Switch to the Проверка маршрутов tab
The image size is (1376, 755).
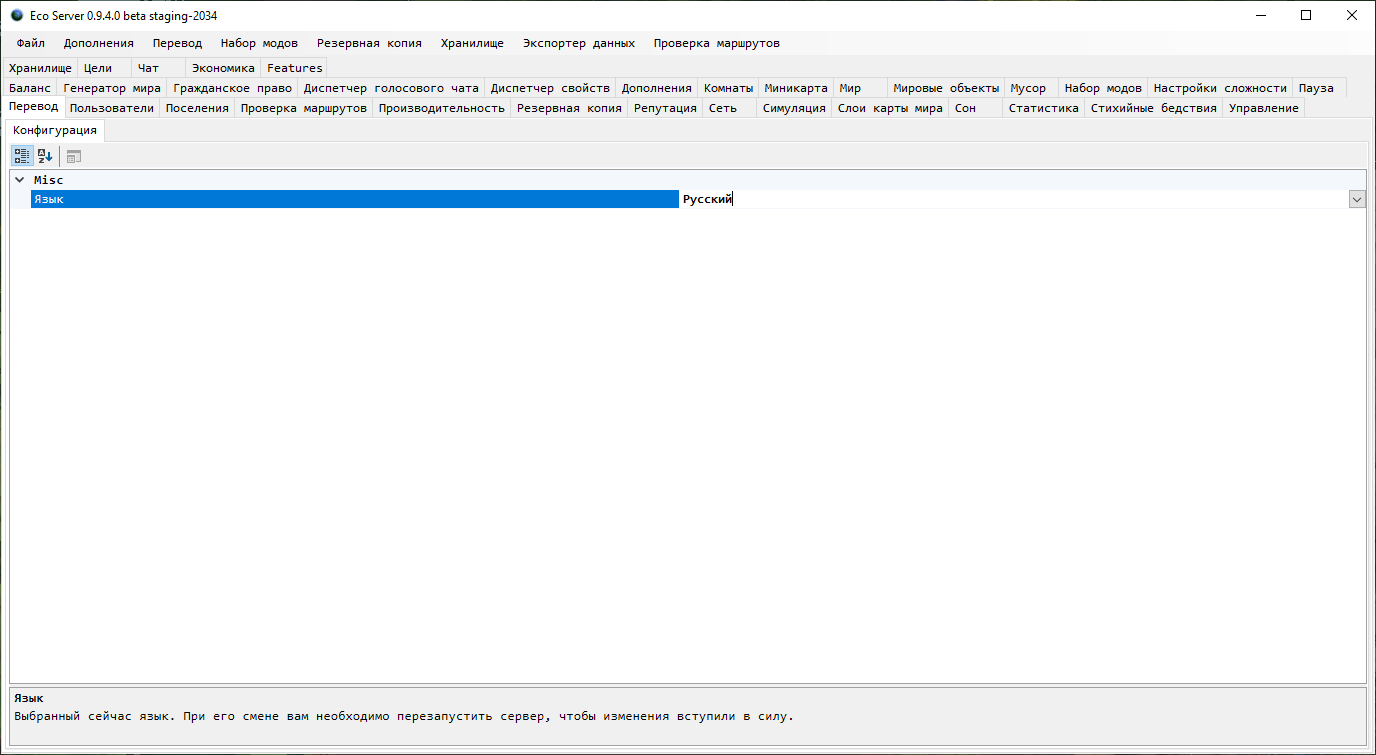pyautogui.click(x=304, y=108)
